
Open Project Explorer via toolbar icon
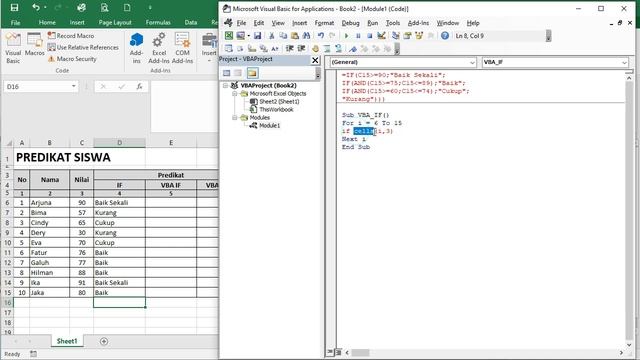pyautogui.click(x=396, y=36)
